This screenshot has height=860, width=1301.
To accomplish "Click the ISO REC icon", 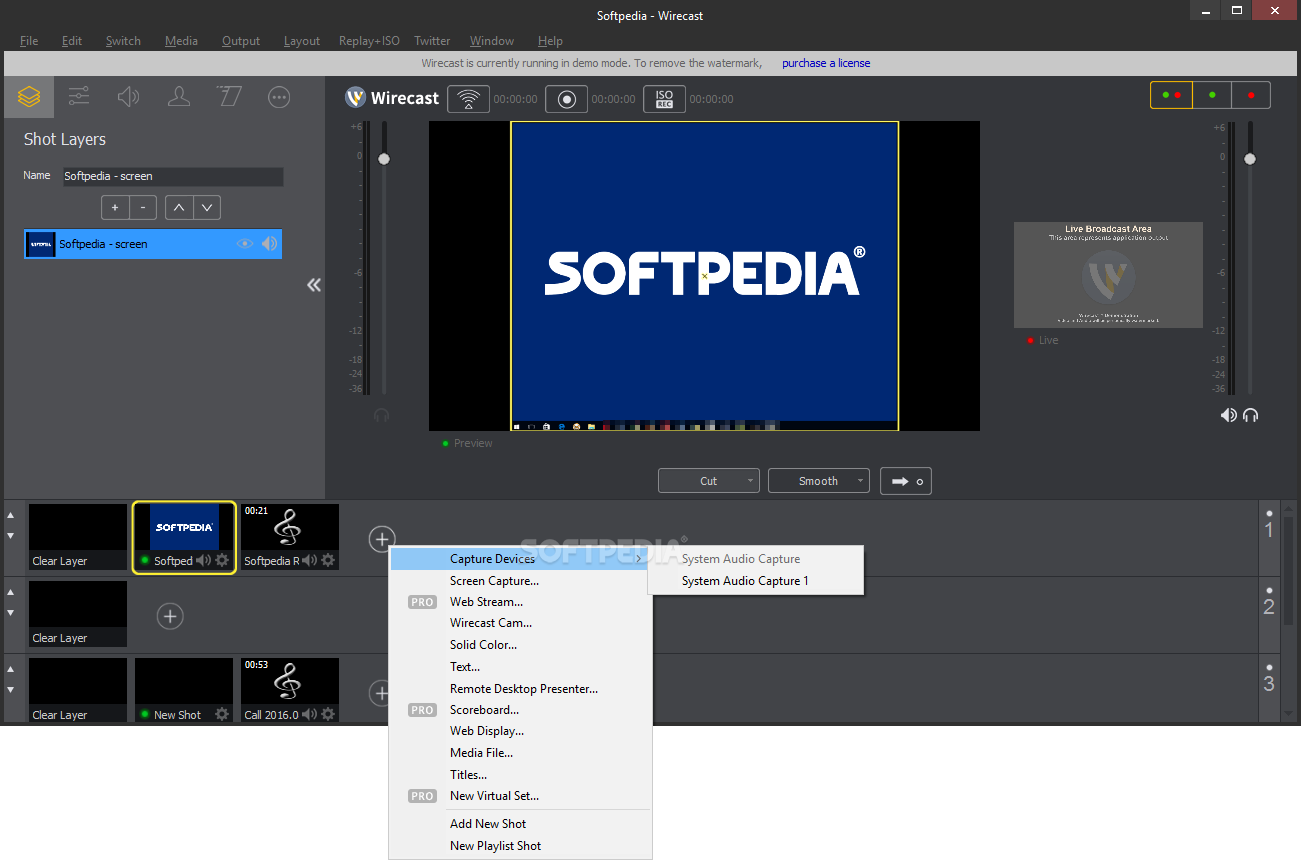I will coord(664,99).
